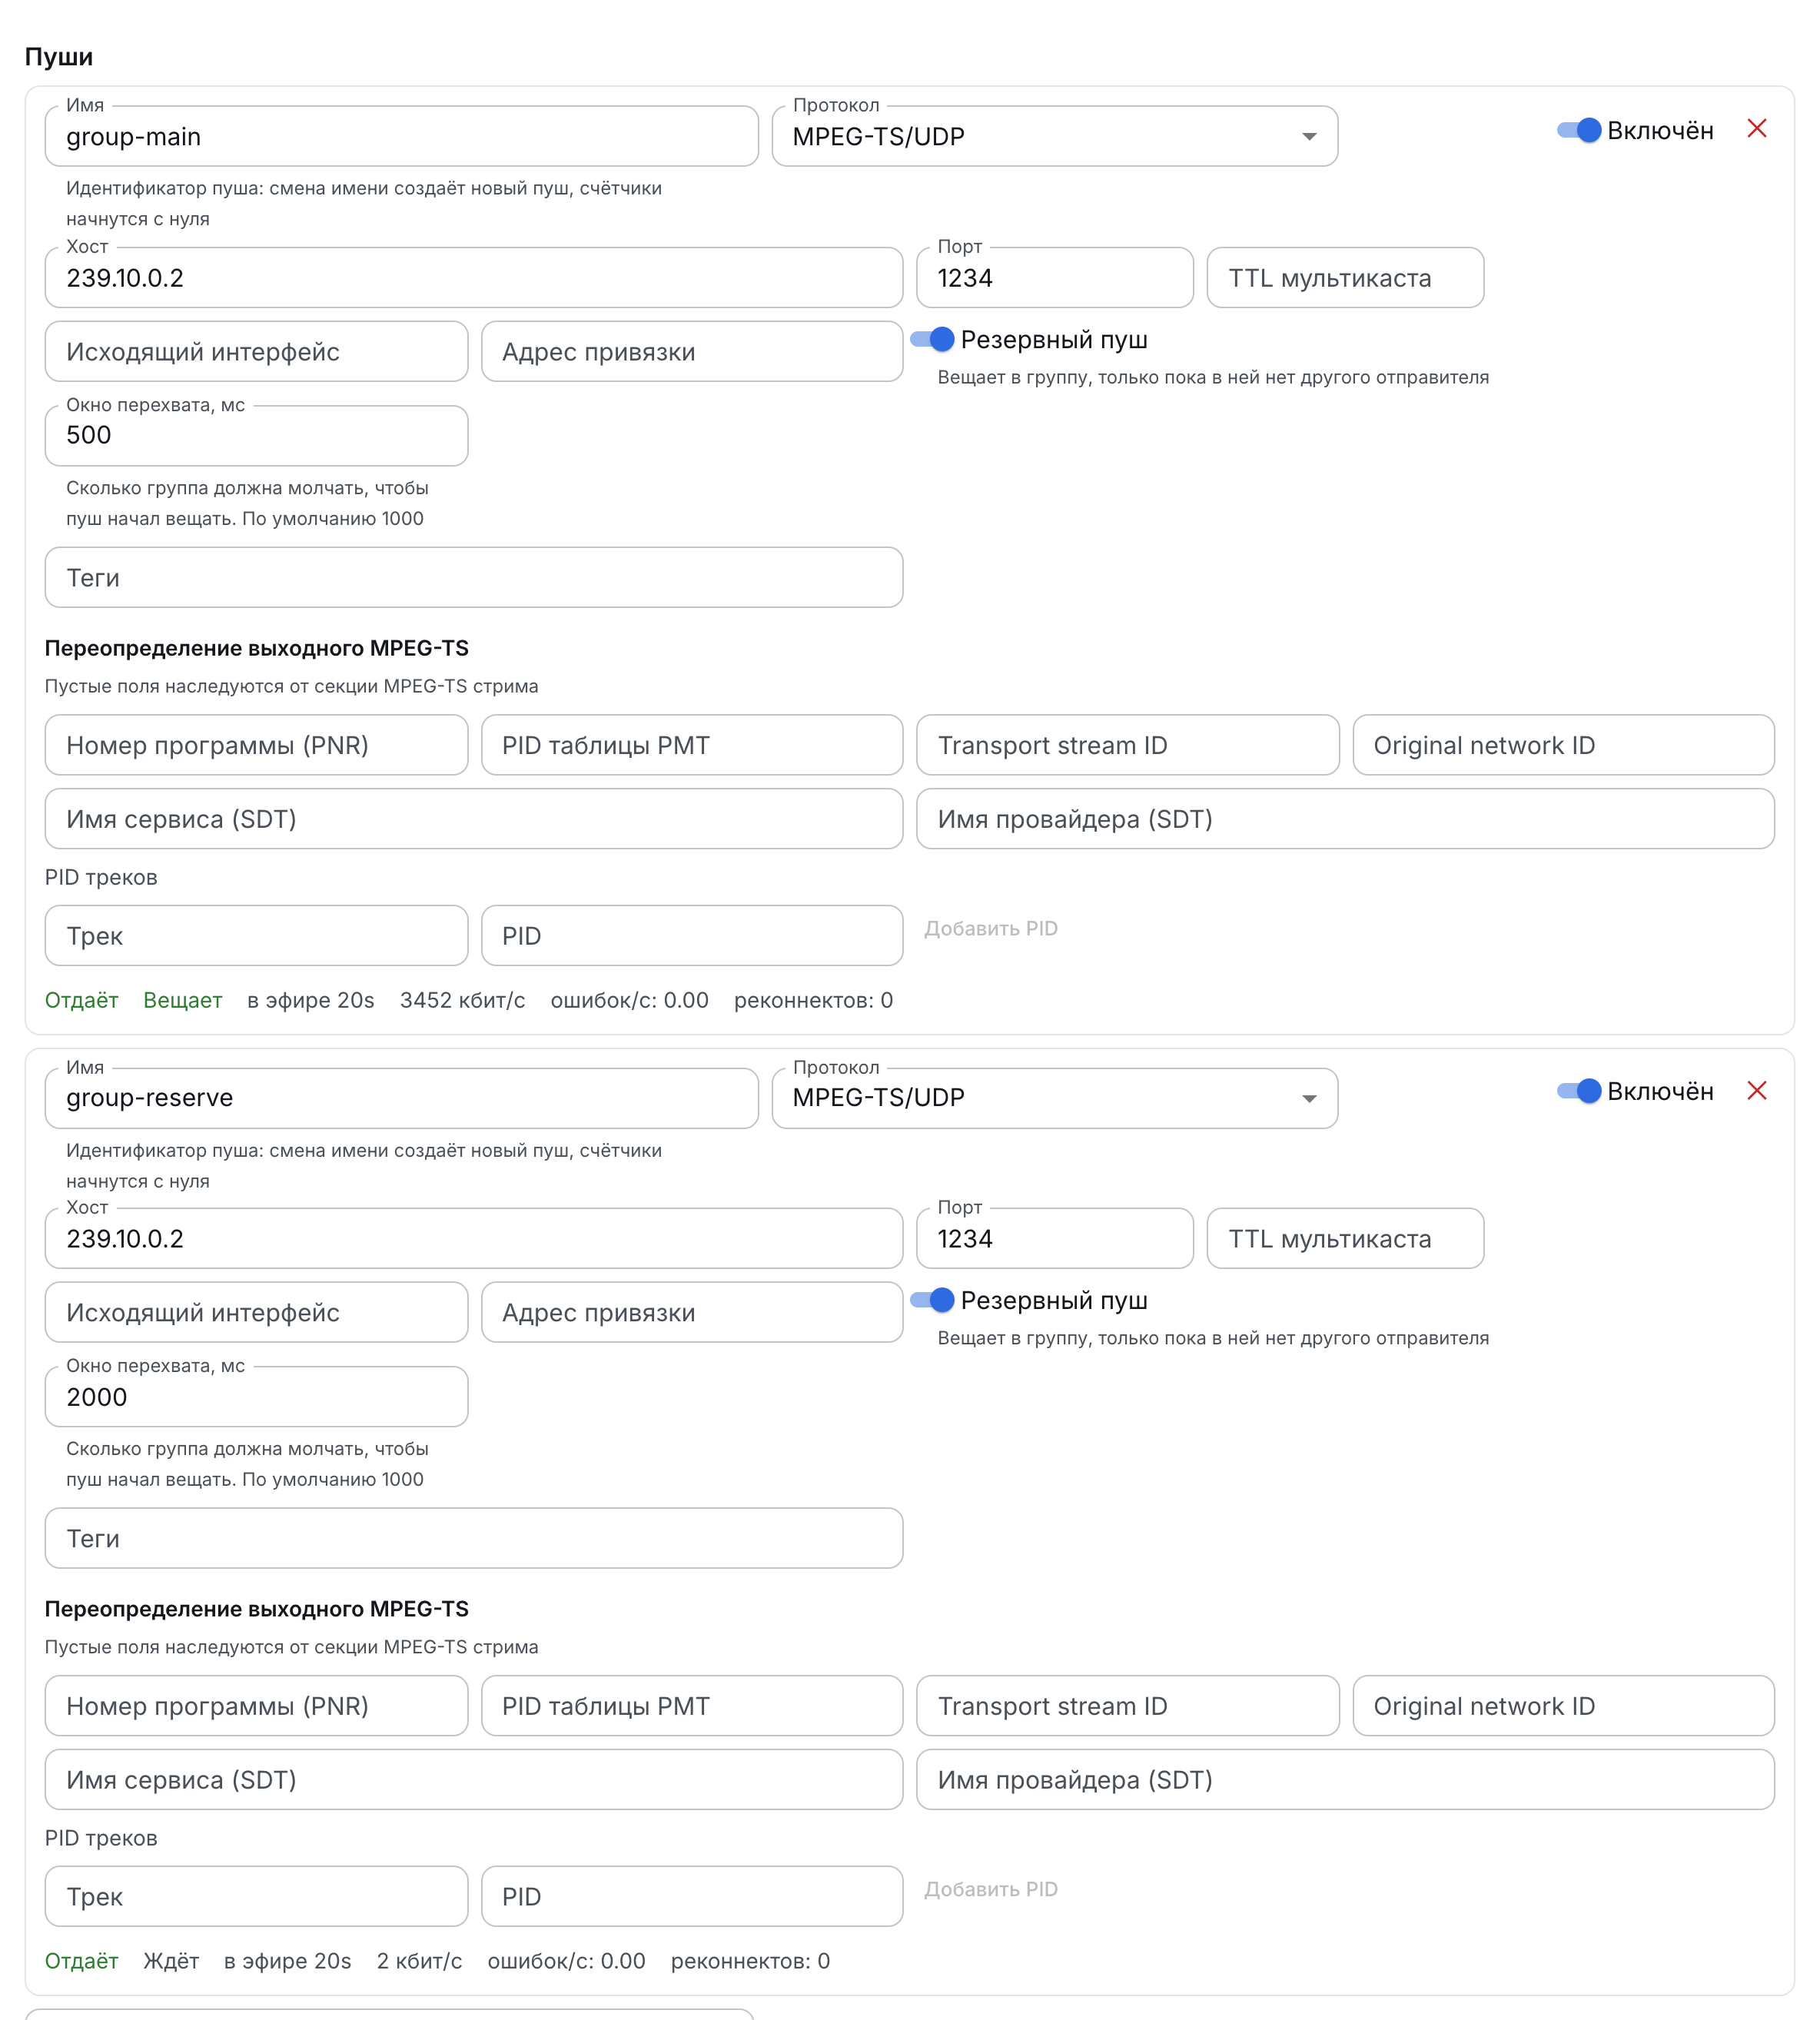Click the 3452 кбит/с bitrate value
This screenshot has height=2020, width=1820.
pos(462,1001)
